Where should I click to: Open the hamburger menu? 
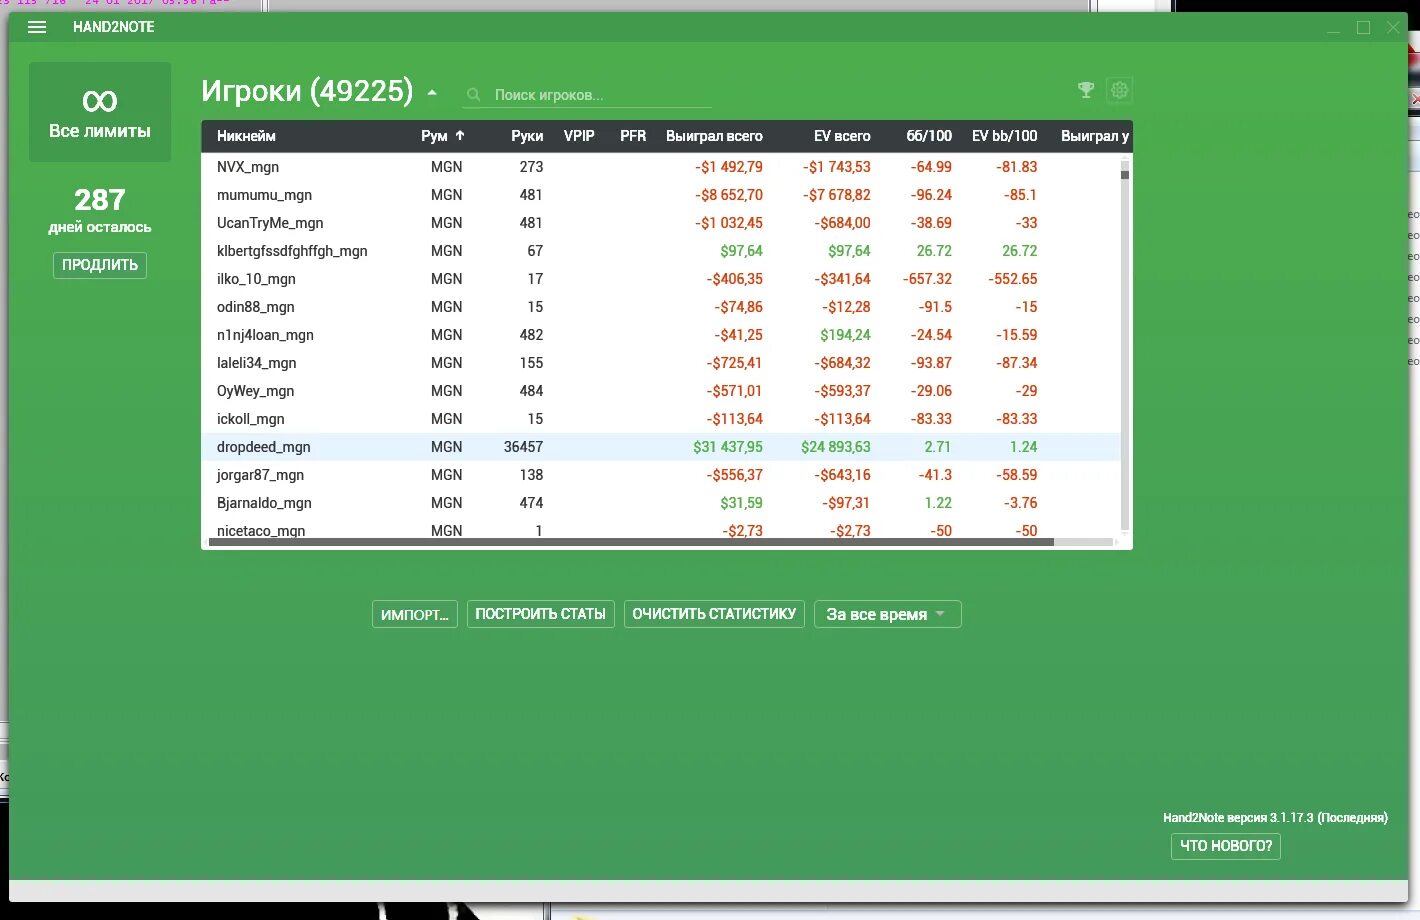(x=37, y=27)
